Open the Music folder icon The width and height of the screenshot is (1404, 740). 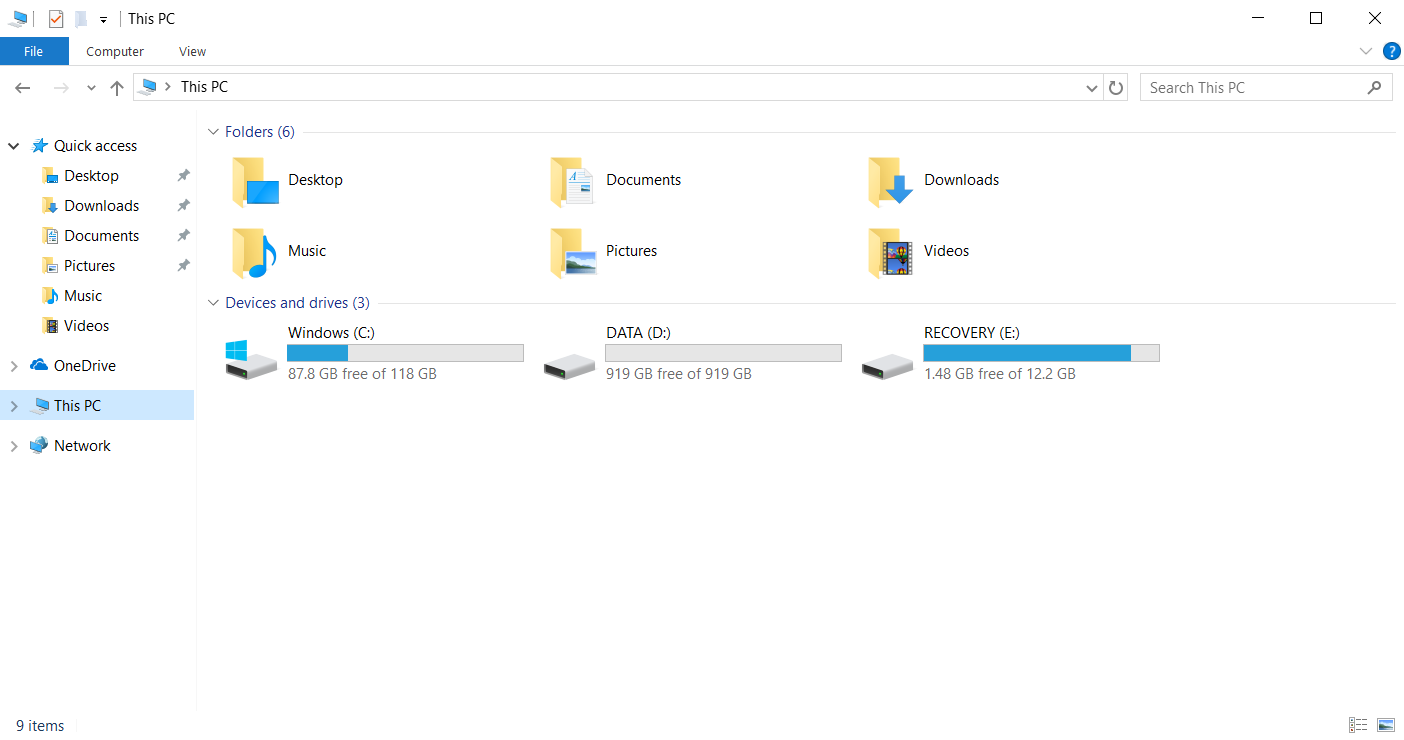click(x=254, y=252)
